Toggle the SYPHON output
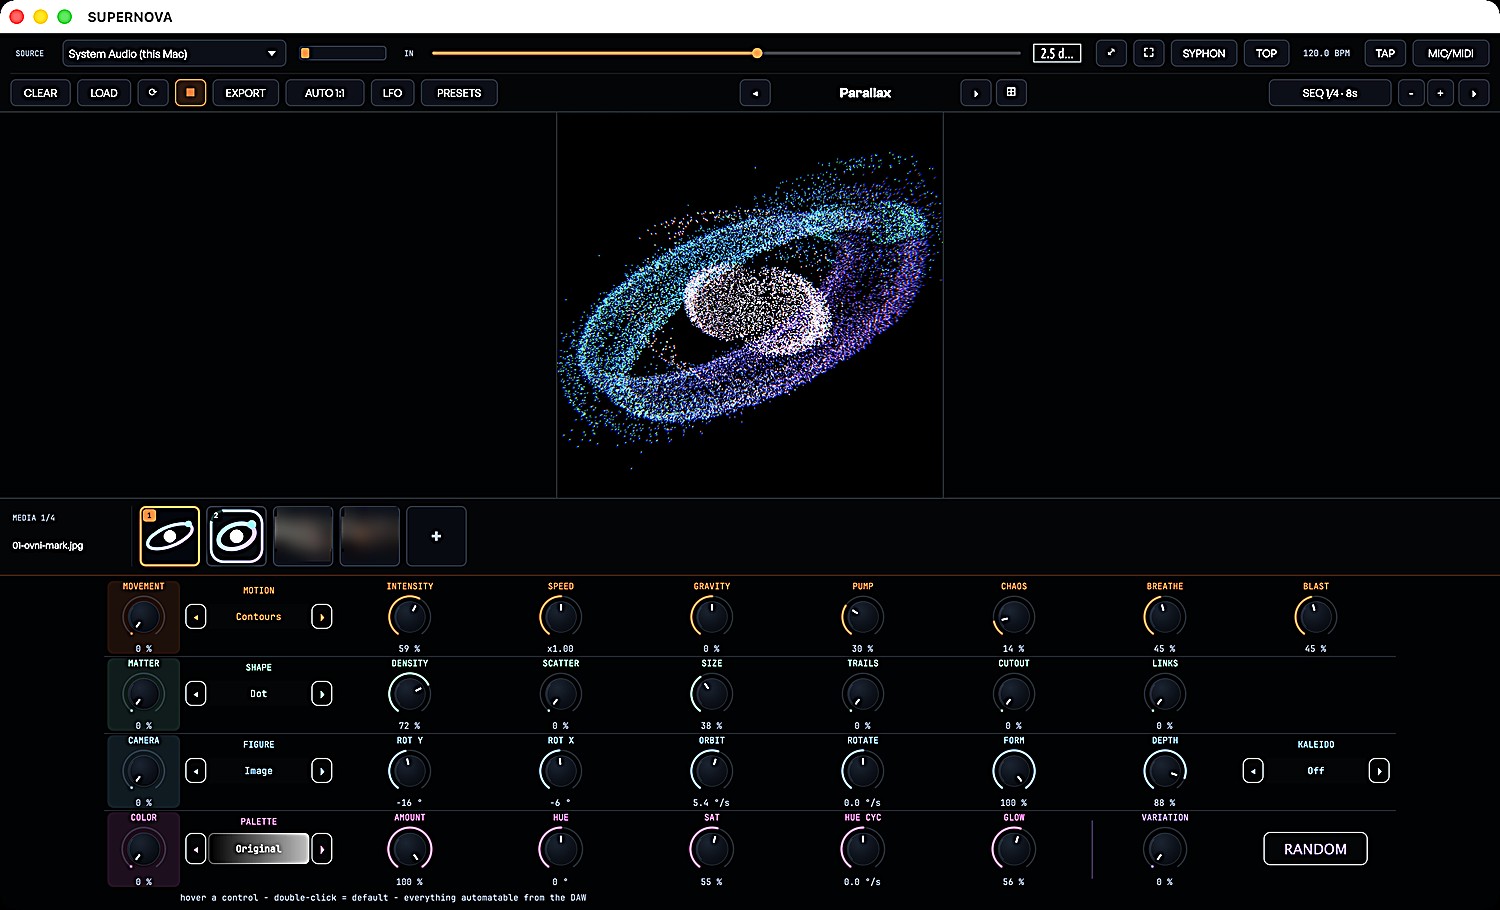Image resolution: width=1500 pixels, height=910 pixels. click(x=1204, y=53)
